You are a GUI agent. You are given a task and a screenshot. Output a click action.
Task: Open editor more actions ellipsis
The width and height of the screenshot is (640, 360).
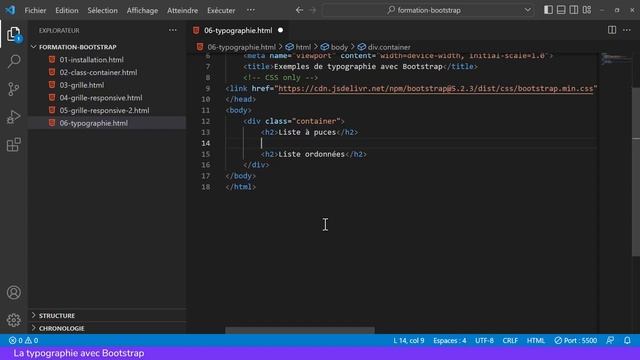(627, 30)
